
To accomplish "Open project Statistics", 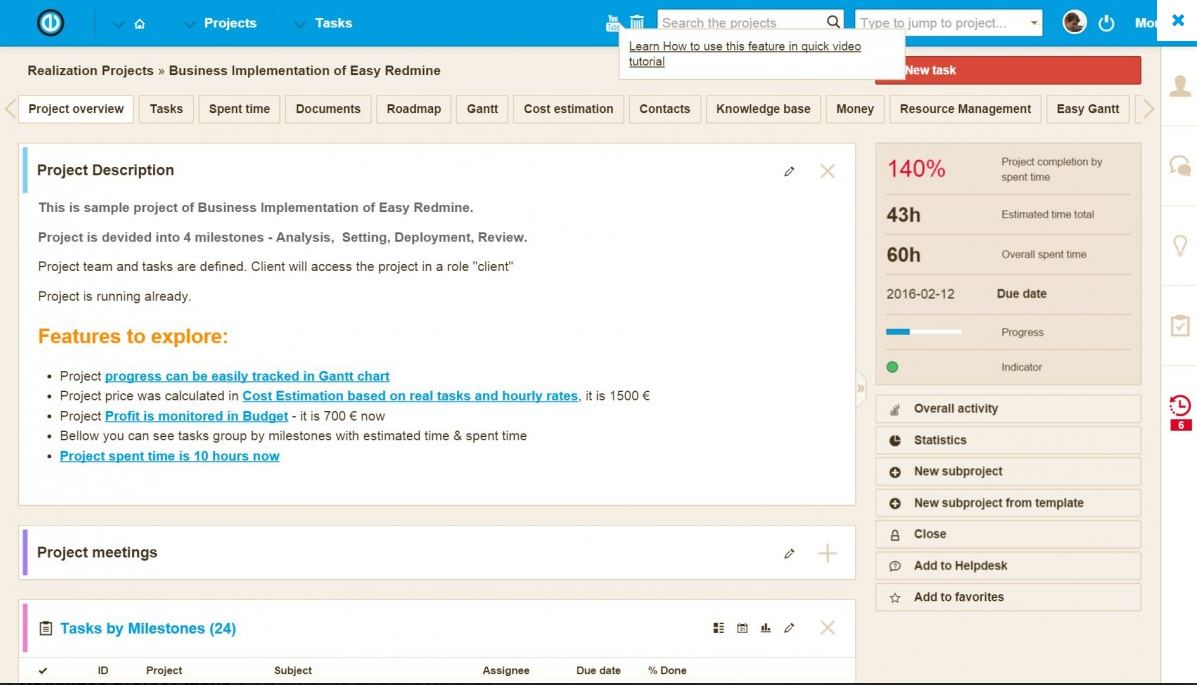I will coord(1008,440).
